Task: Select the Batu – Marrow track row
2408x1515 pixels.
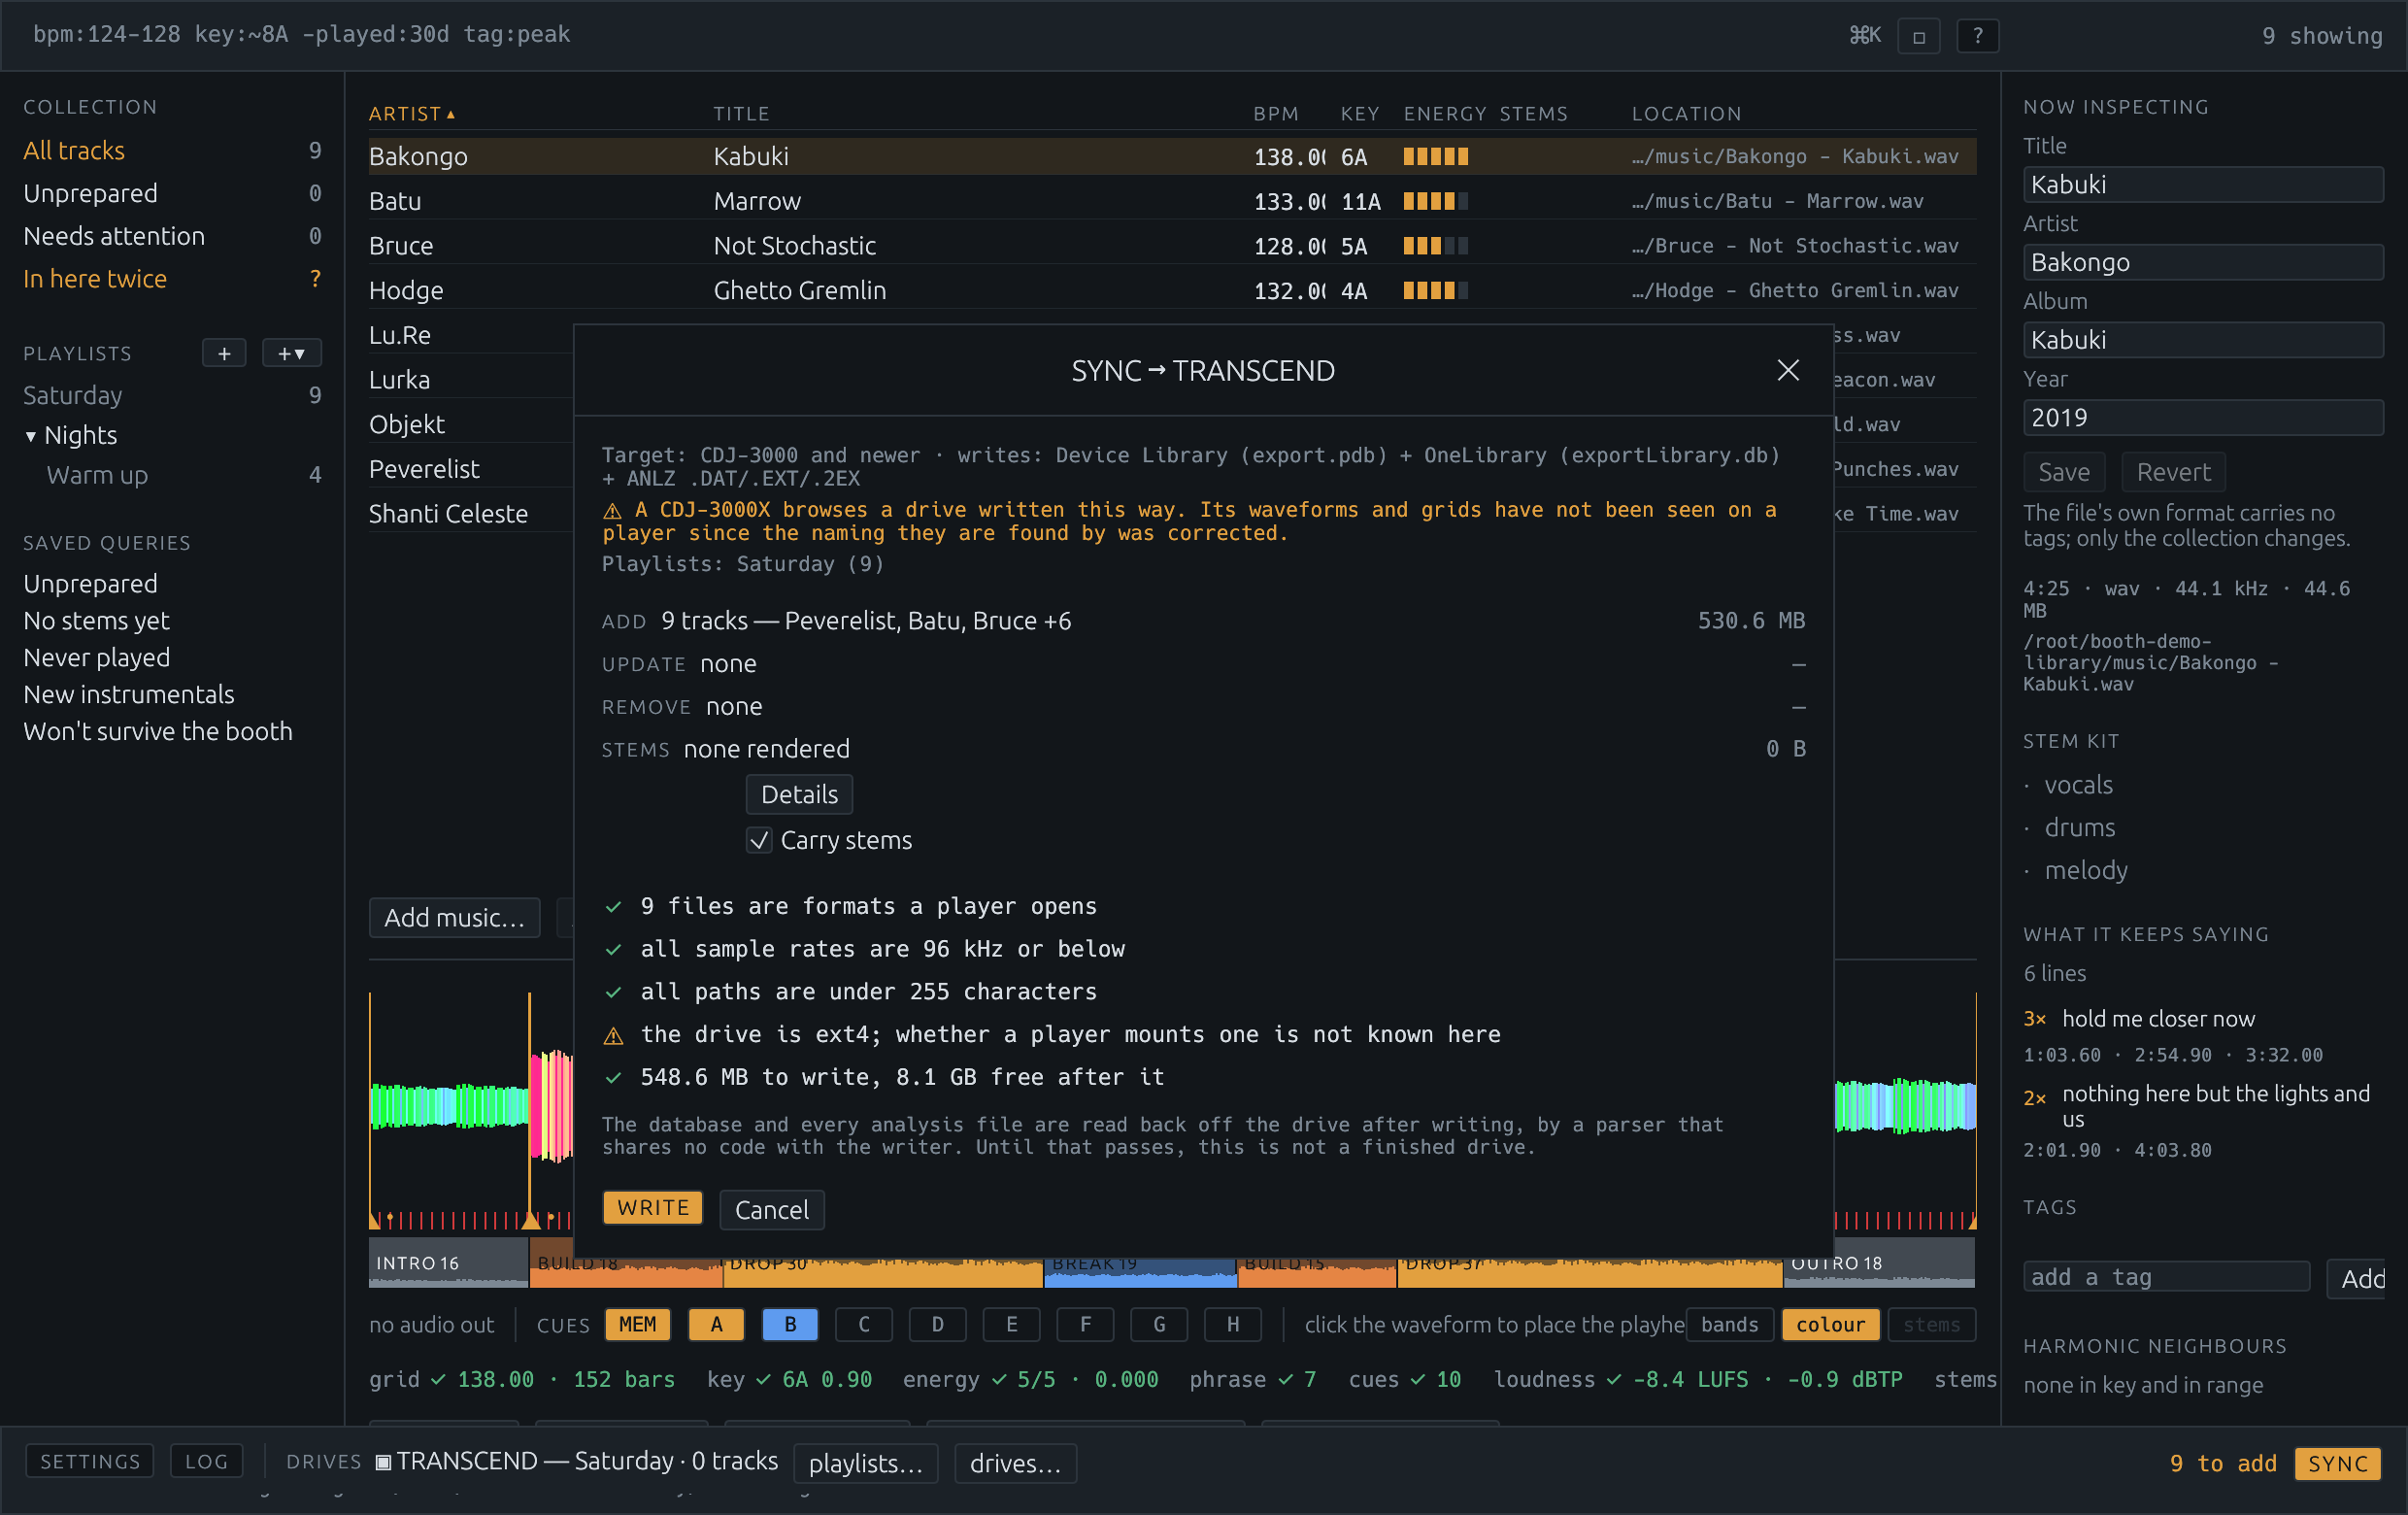Action: pyautogui.click(x=1172, y=201)
